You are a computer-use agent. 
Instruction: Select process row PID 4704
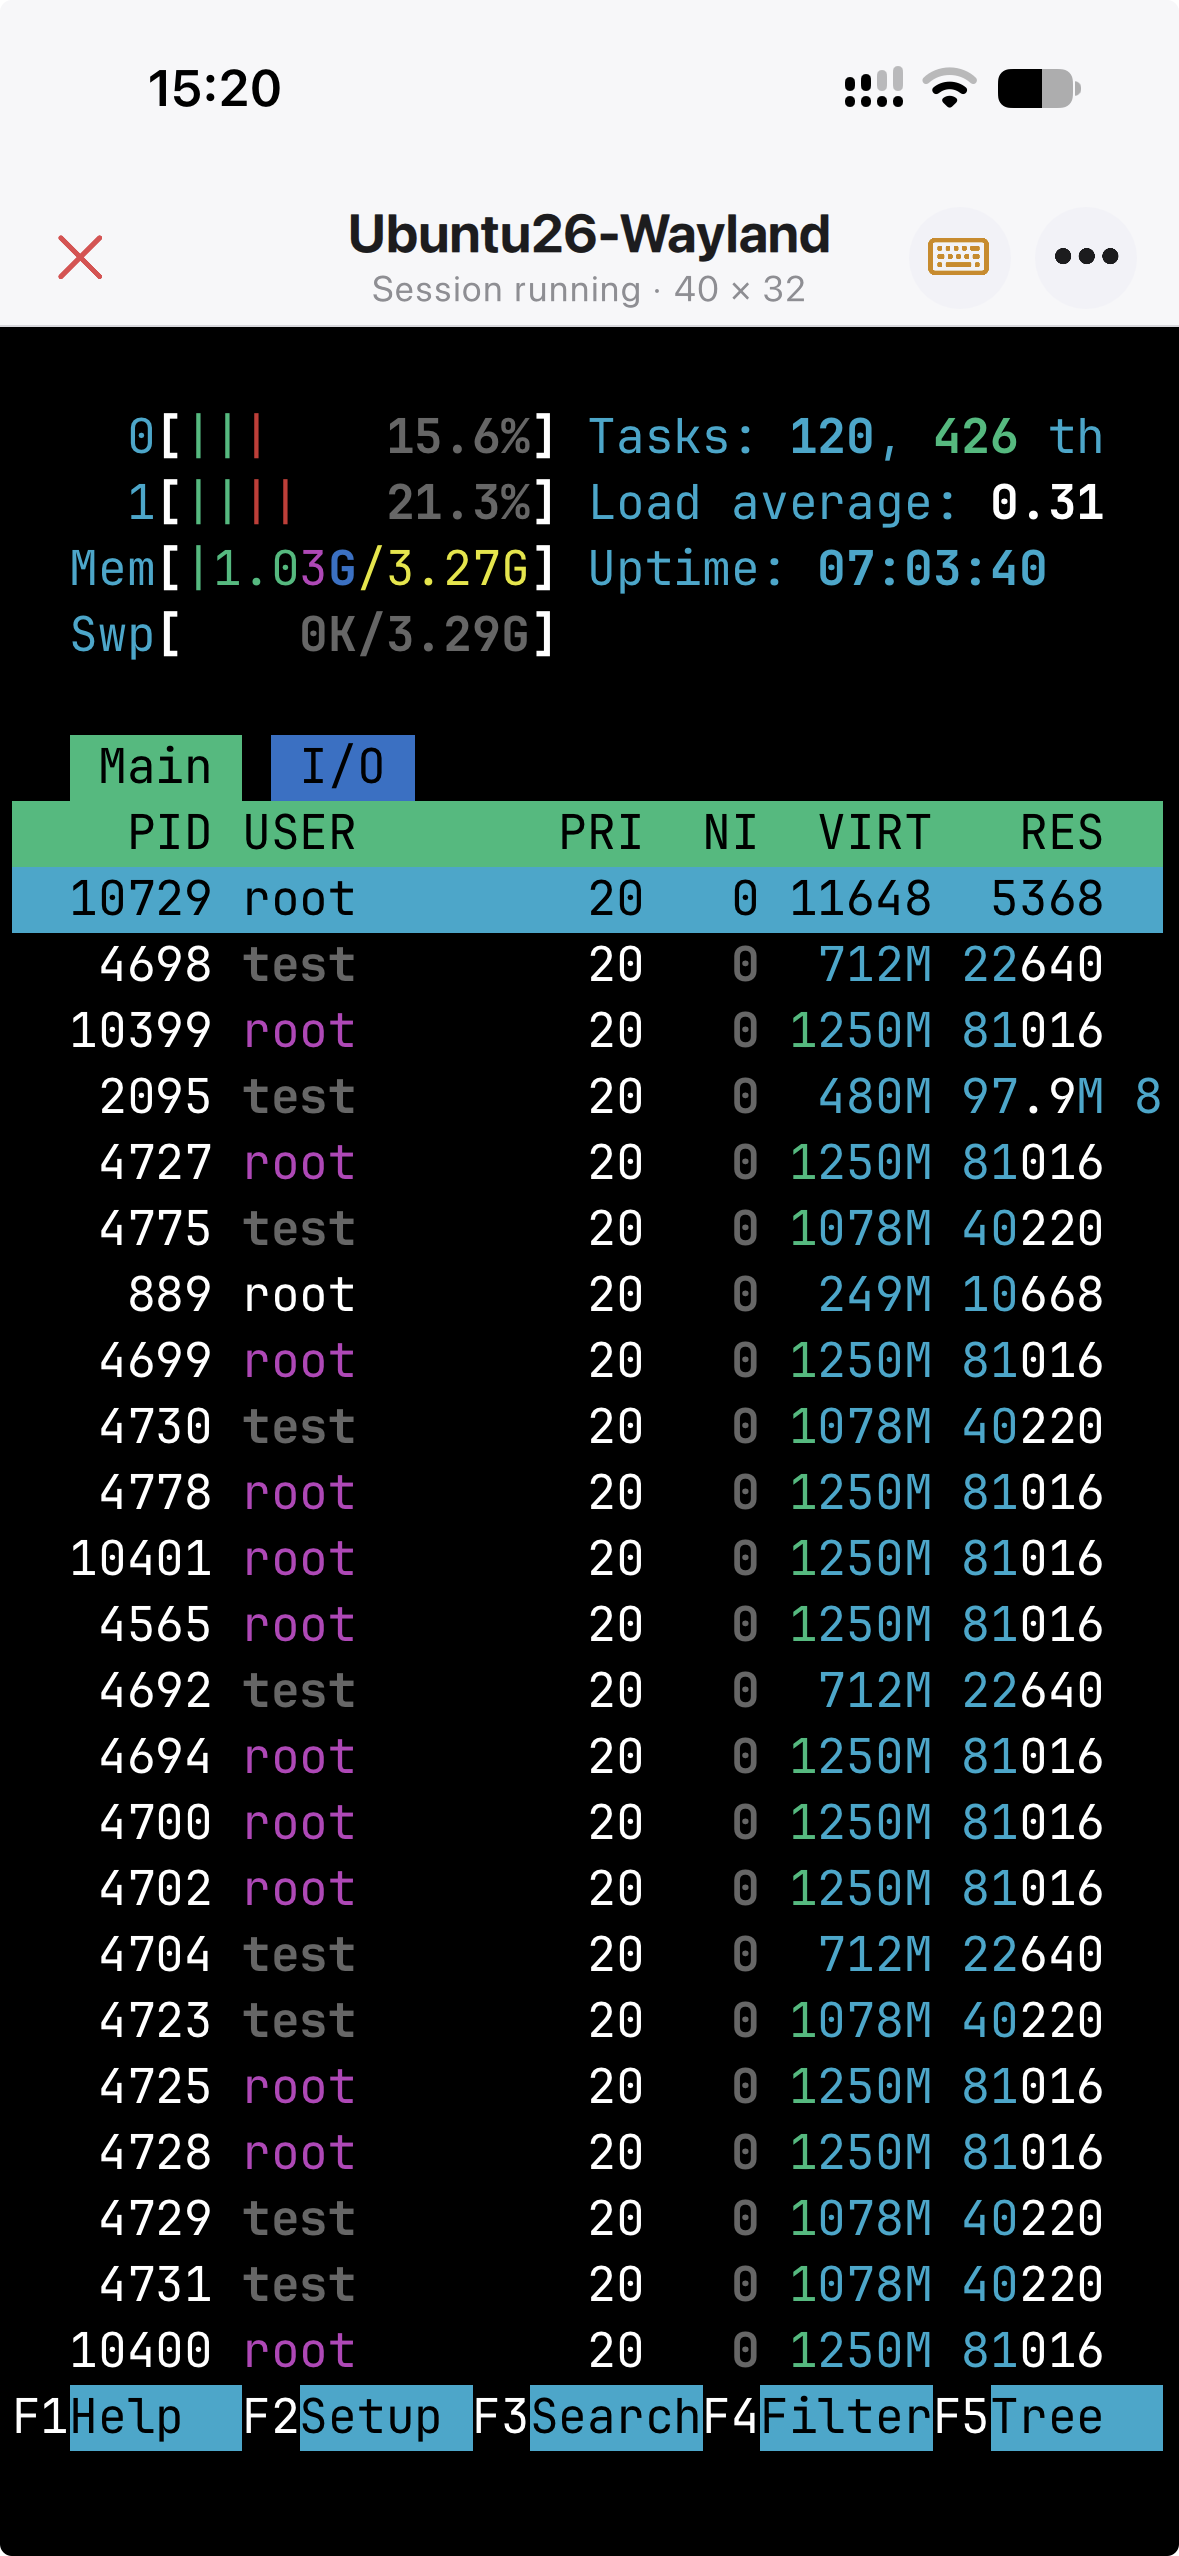(587, 1955)
